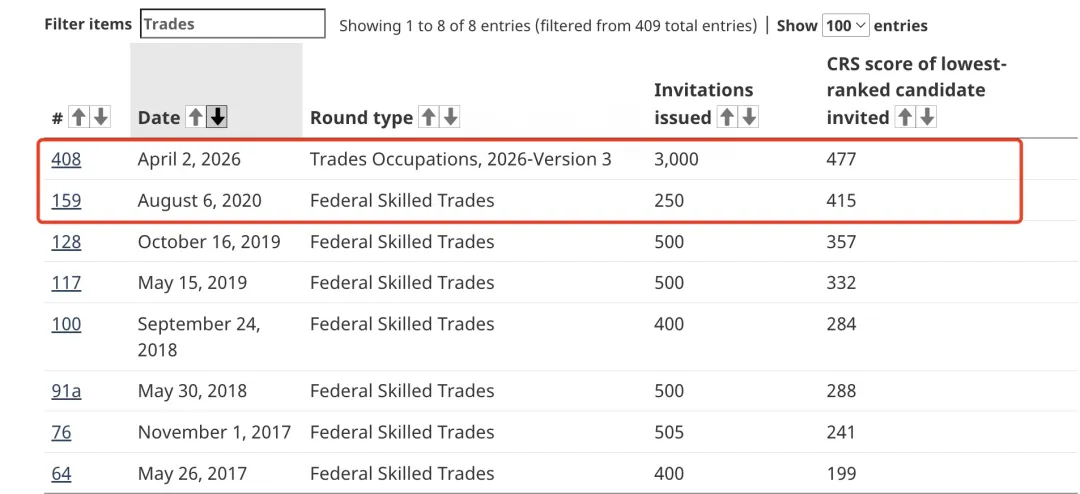
Task: Sort # column descending arrow
Action: click(x=100, y=118)
